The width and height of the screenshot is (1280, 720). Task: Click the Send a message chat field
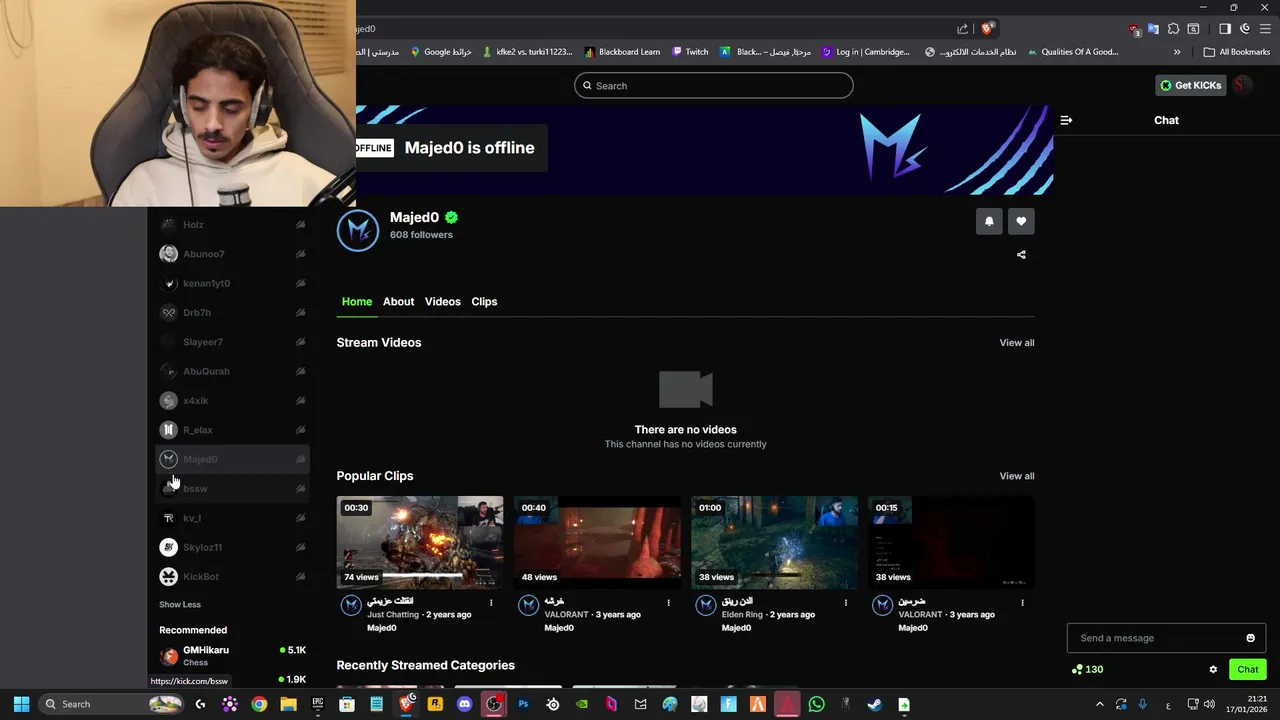pyautogui.click(x=1166, y=638)
